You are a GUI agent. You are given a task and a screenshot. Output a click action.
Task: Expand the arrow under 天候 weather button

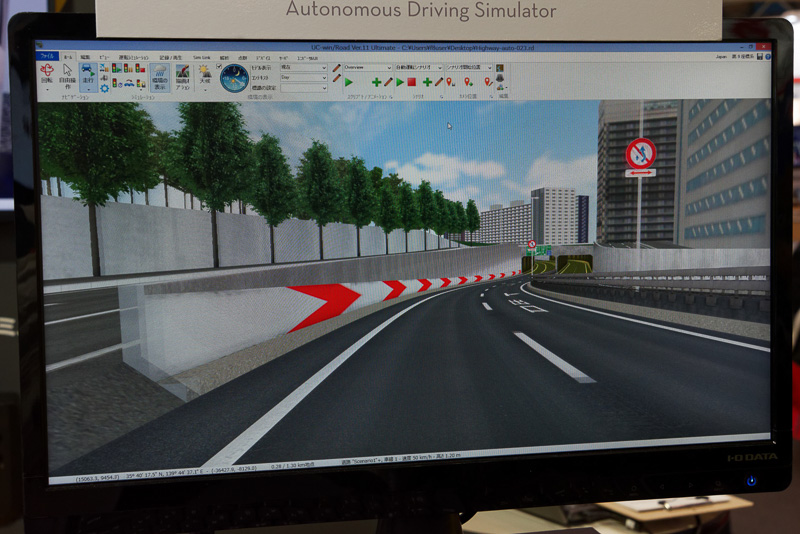pyautogui.click(x=205, y=90)
